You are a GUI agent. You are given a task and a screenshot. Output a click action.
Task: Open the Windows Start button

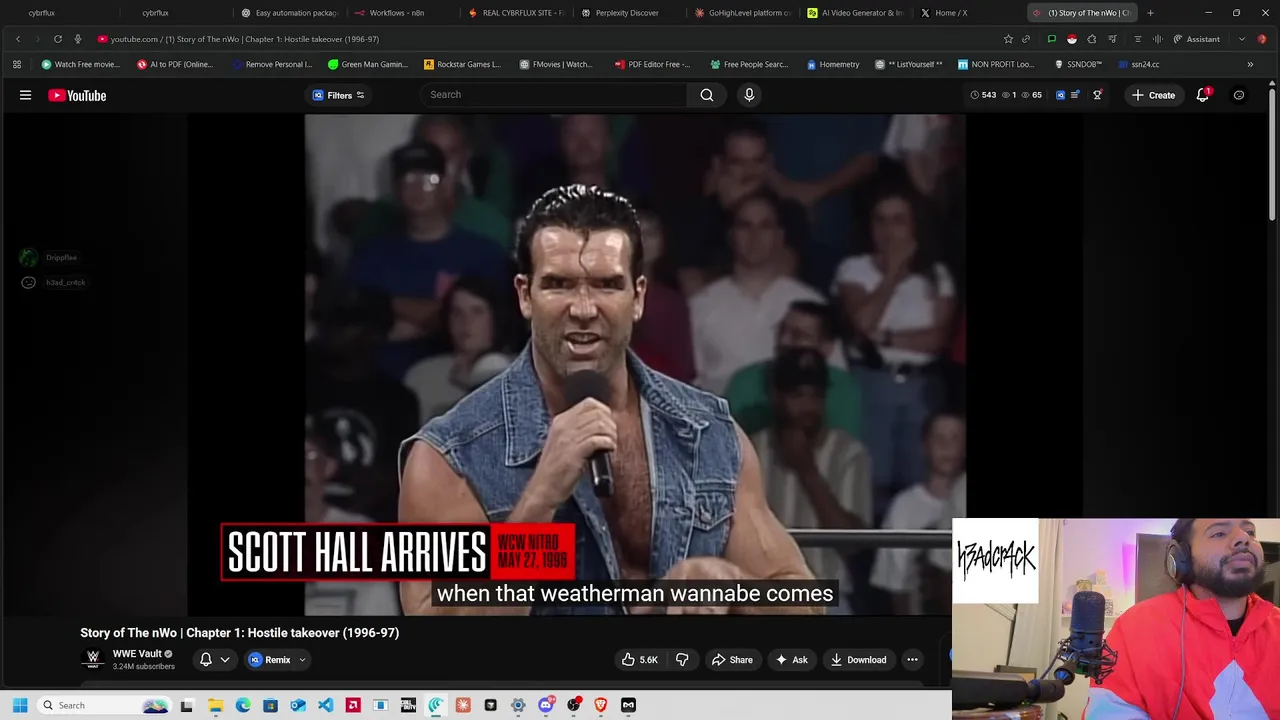click(20, 705)
